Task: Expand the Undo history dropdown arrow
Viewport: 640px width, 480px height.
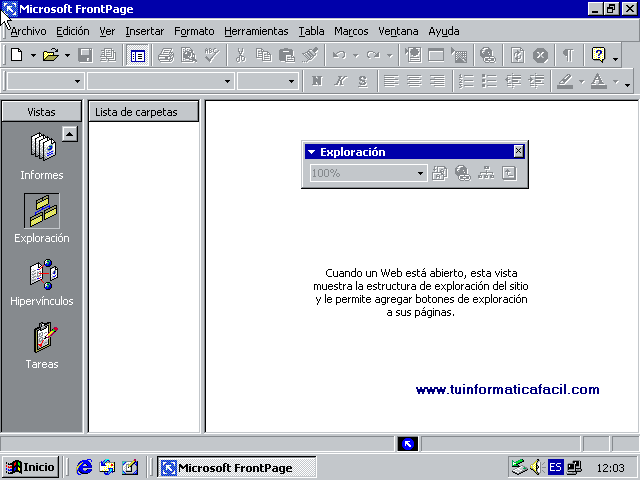Action: pyautogui.click(x=356, y=55)
